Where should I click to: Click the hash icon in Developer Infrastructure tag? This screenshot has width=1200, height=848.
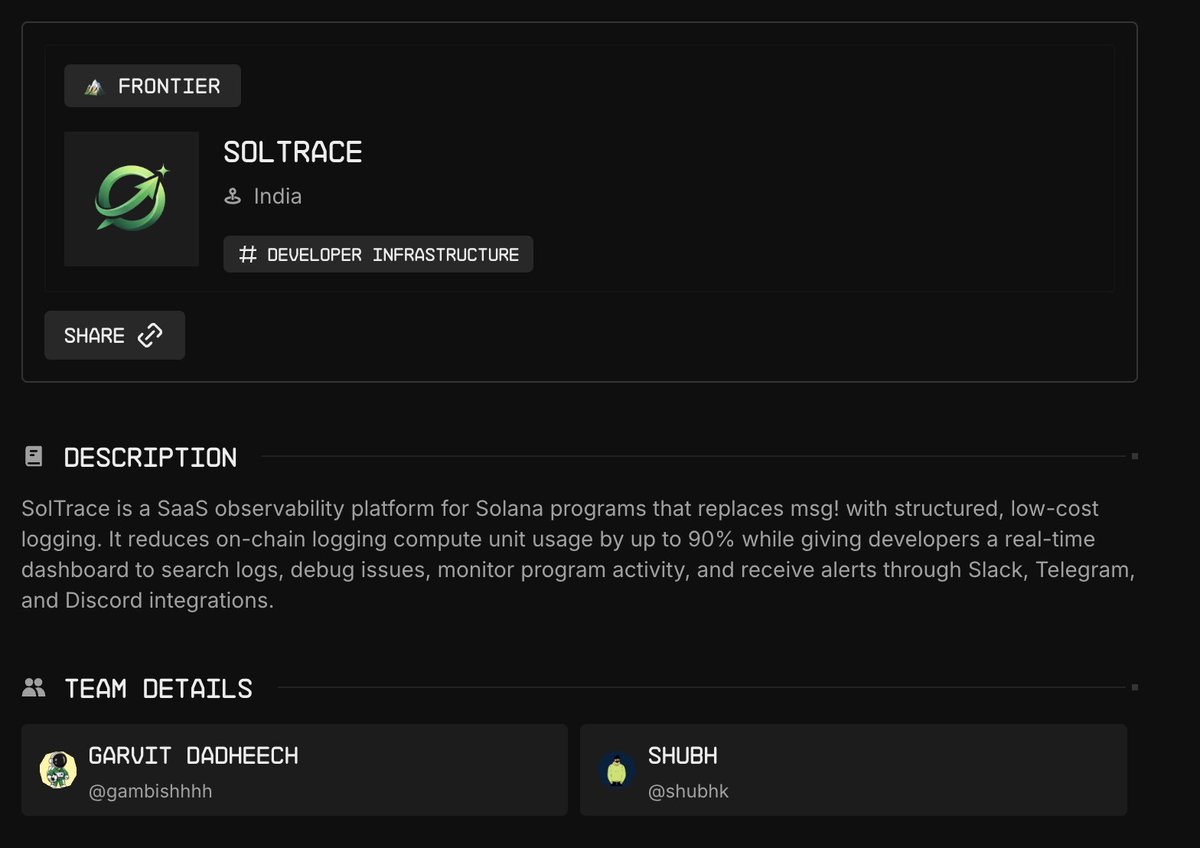[x=248, y=255]
